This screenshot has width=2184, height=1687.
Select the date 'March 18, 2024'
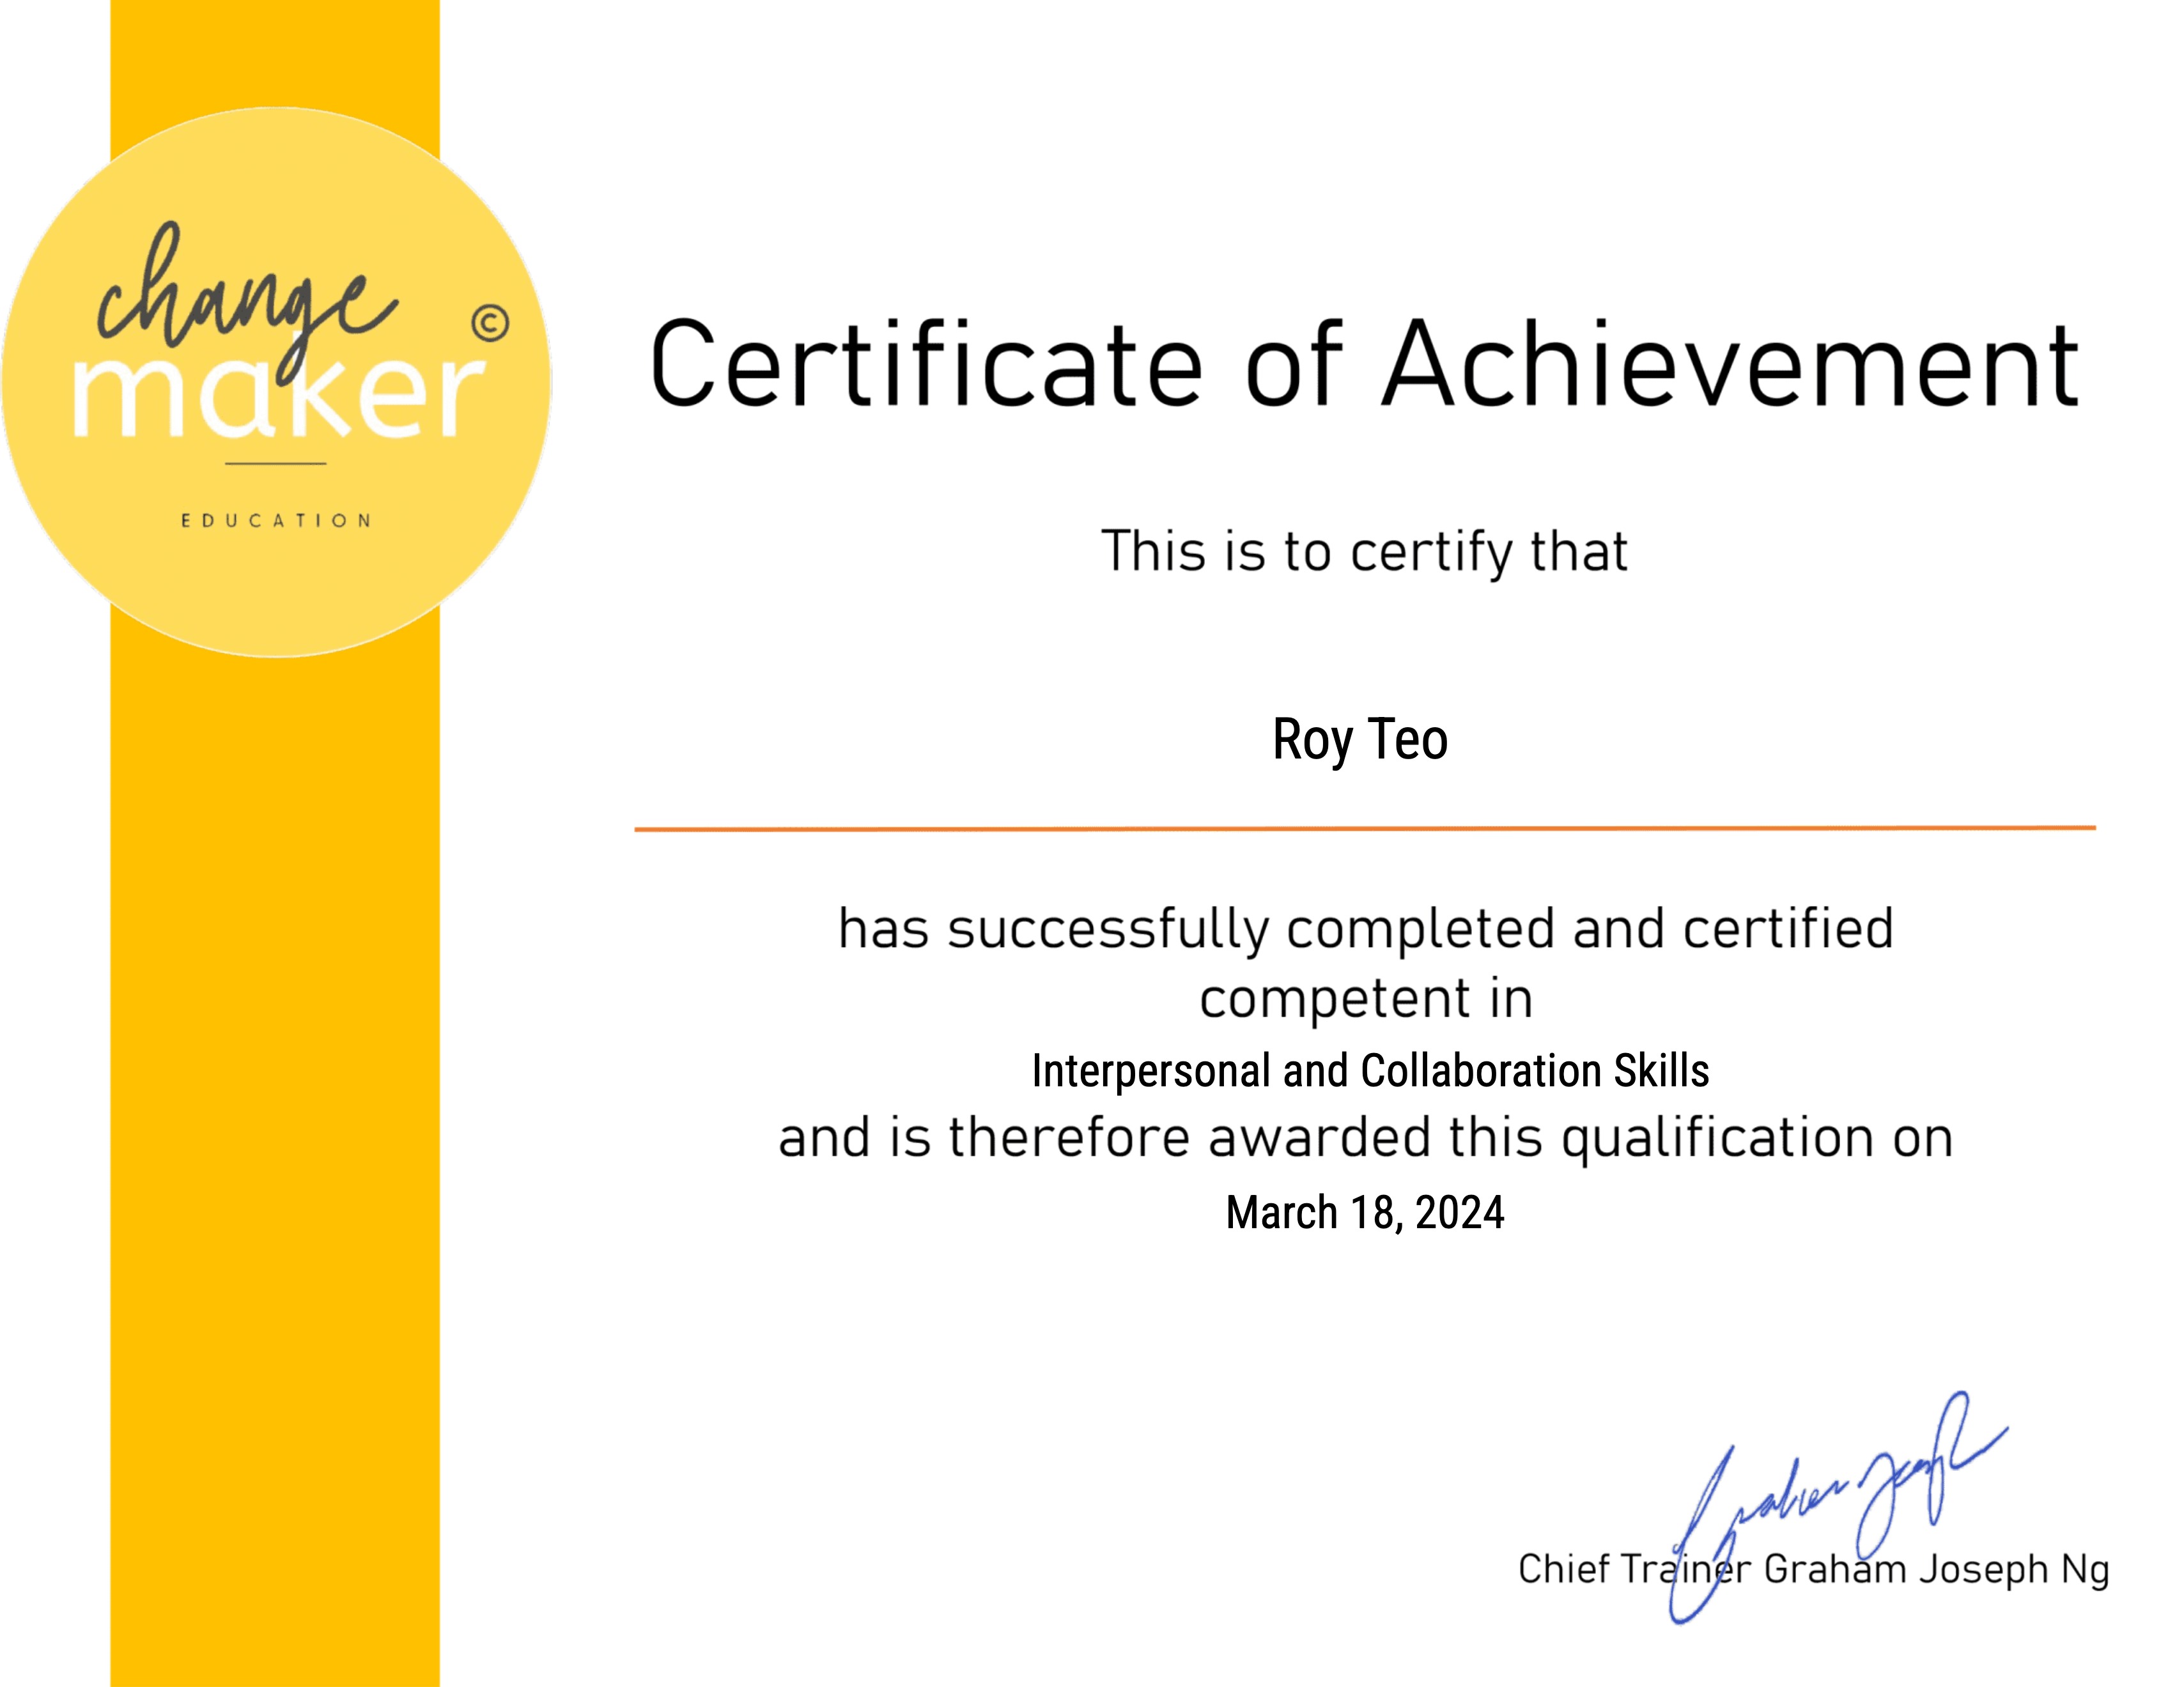pyautogui.click(x=1365, y=1213)
